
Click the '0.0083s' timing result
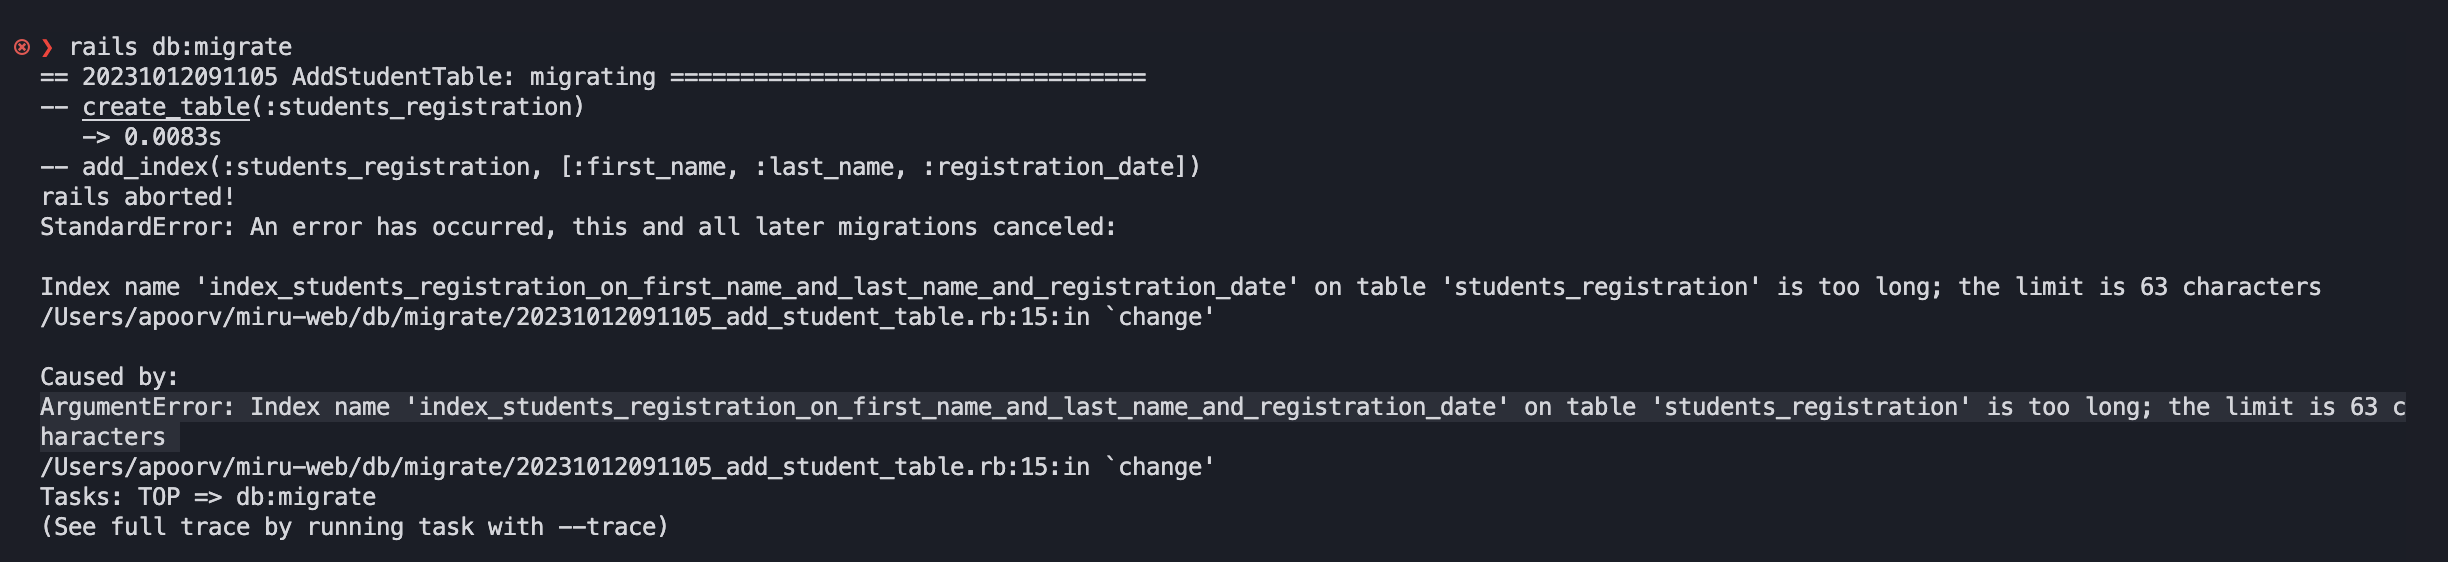[172, 137]
